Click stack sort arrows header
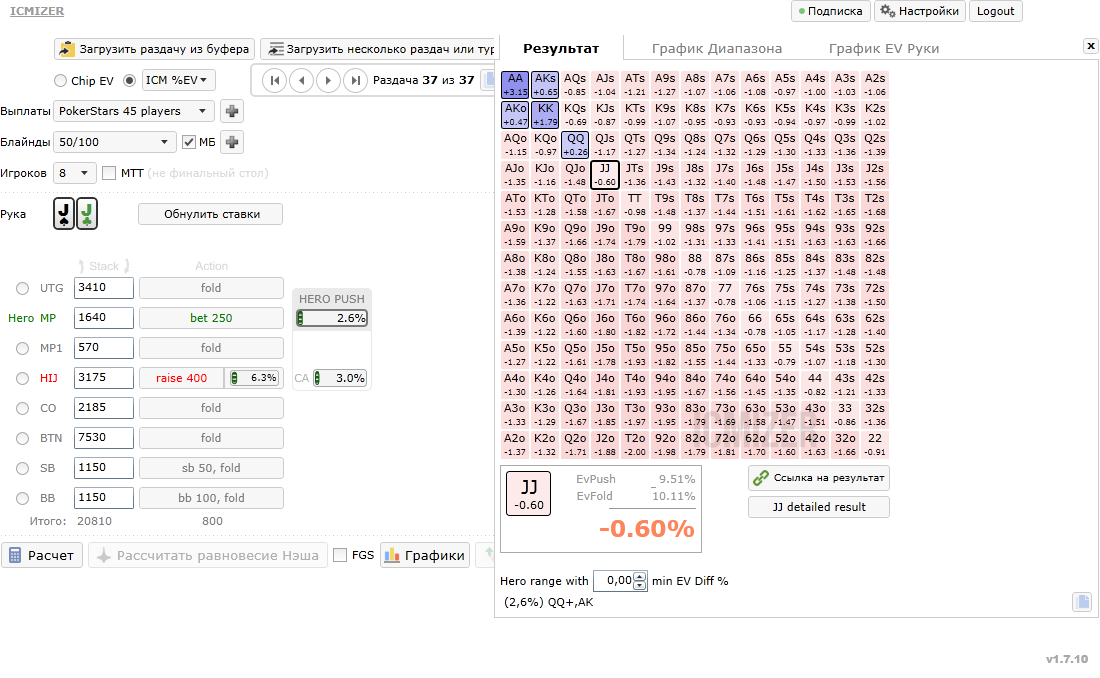This screenshot has width=1100, height=678. point(104,266)
